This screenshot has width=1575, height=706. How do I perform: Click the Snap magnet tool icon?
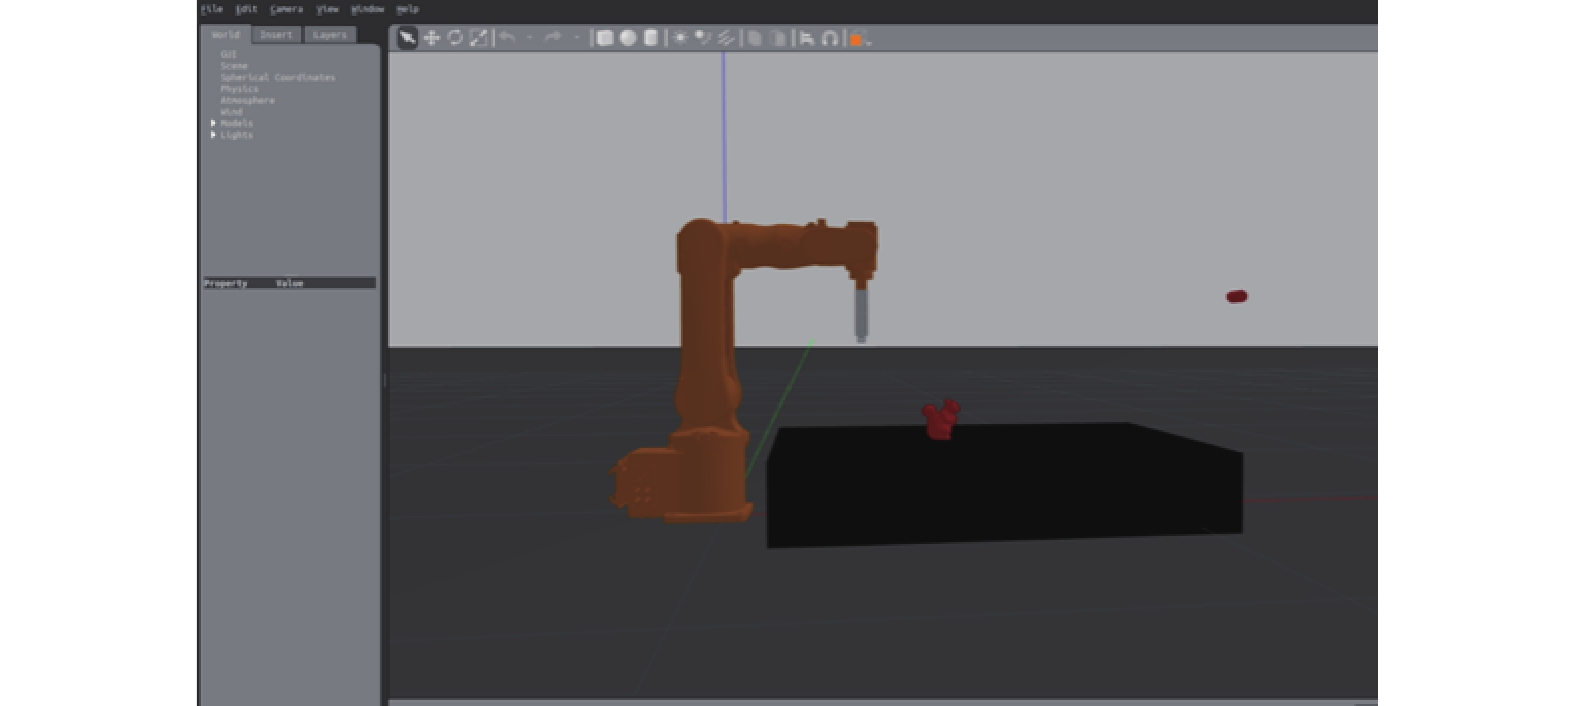tap(830, 38)
